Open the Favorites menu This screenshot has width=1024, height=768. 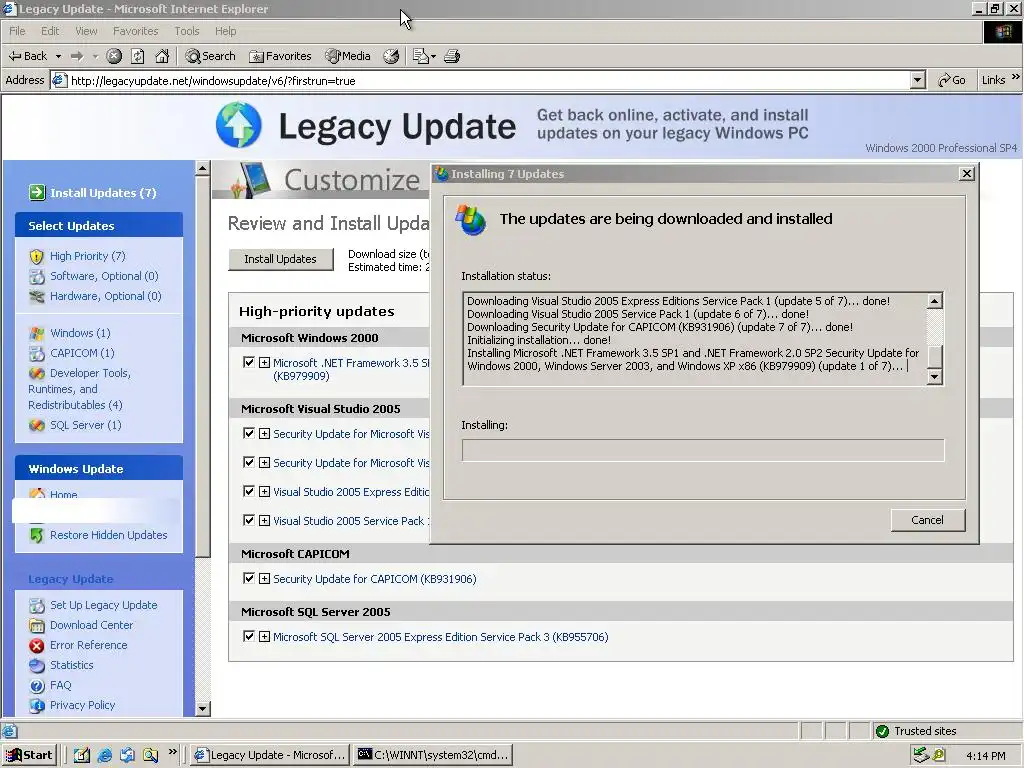click(x=135, y=31)
